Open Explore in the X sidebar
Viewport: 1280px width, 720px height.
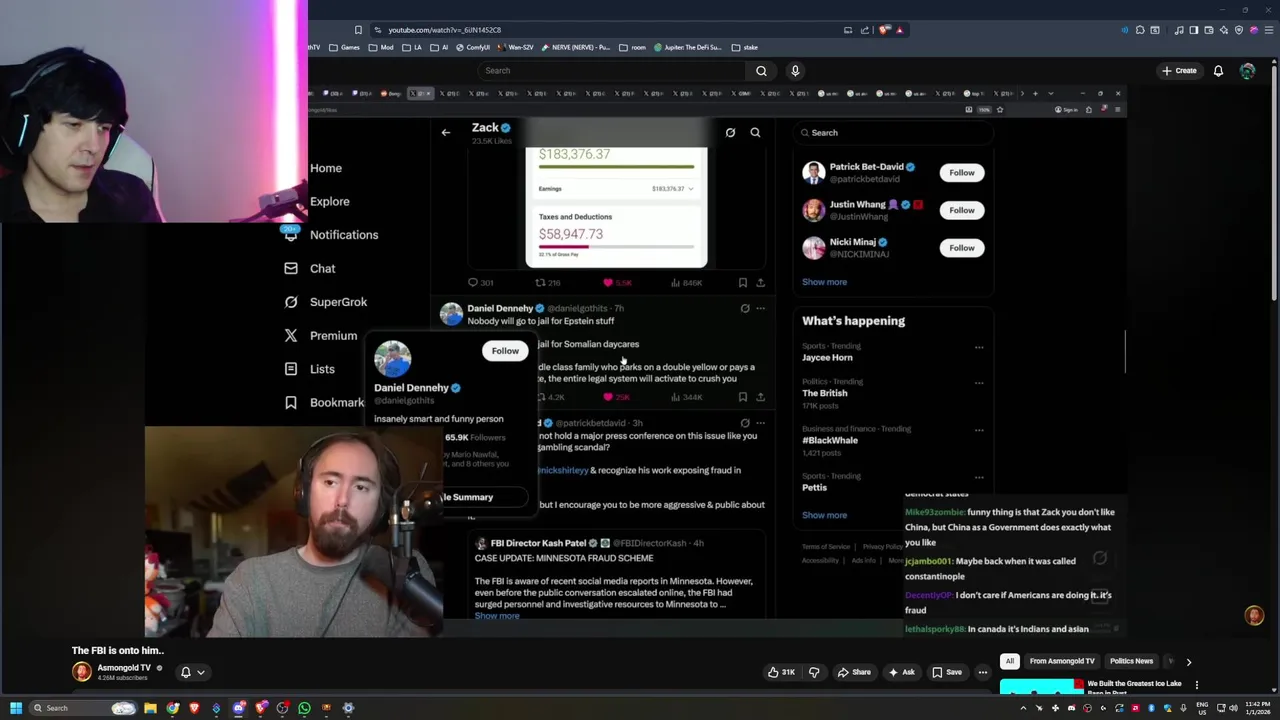coord(330,201)
